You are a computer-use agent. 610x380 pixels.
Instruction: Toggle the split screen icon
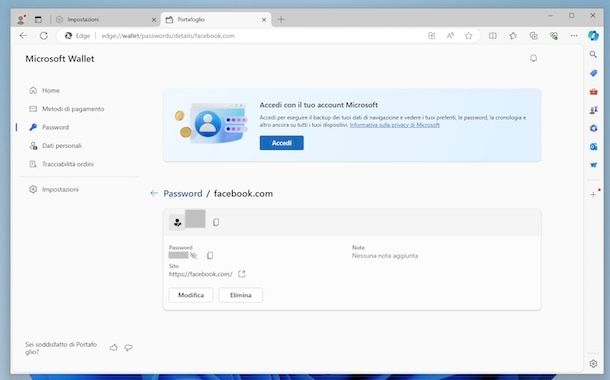493,36
